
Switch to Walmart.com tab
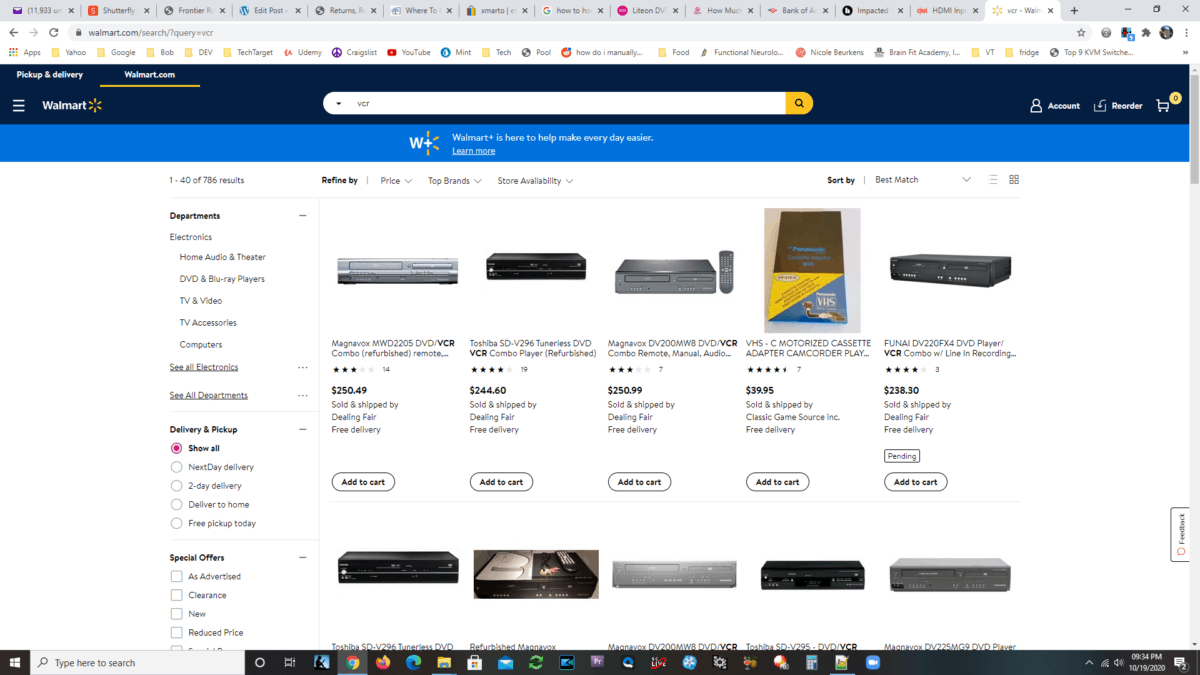pyautogui.click(x=150, y=75)
